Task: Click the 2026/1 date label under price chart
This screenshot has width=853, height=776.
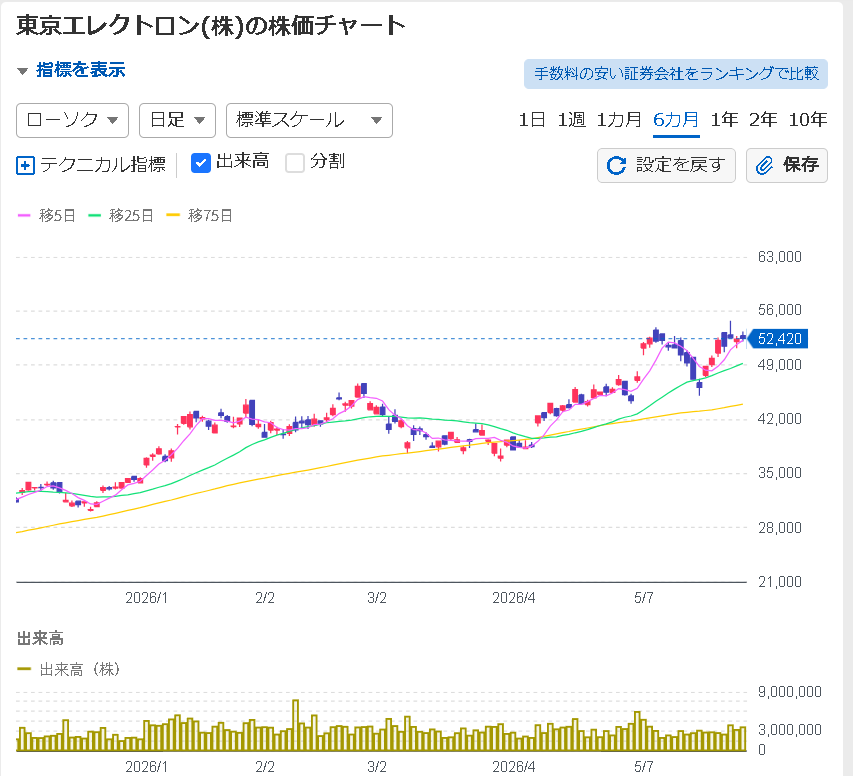Action: coord(146,598)
